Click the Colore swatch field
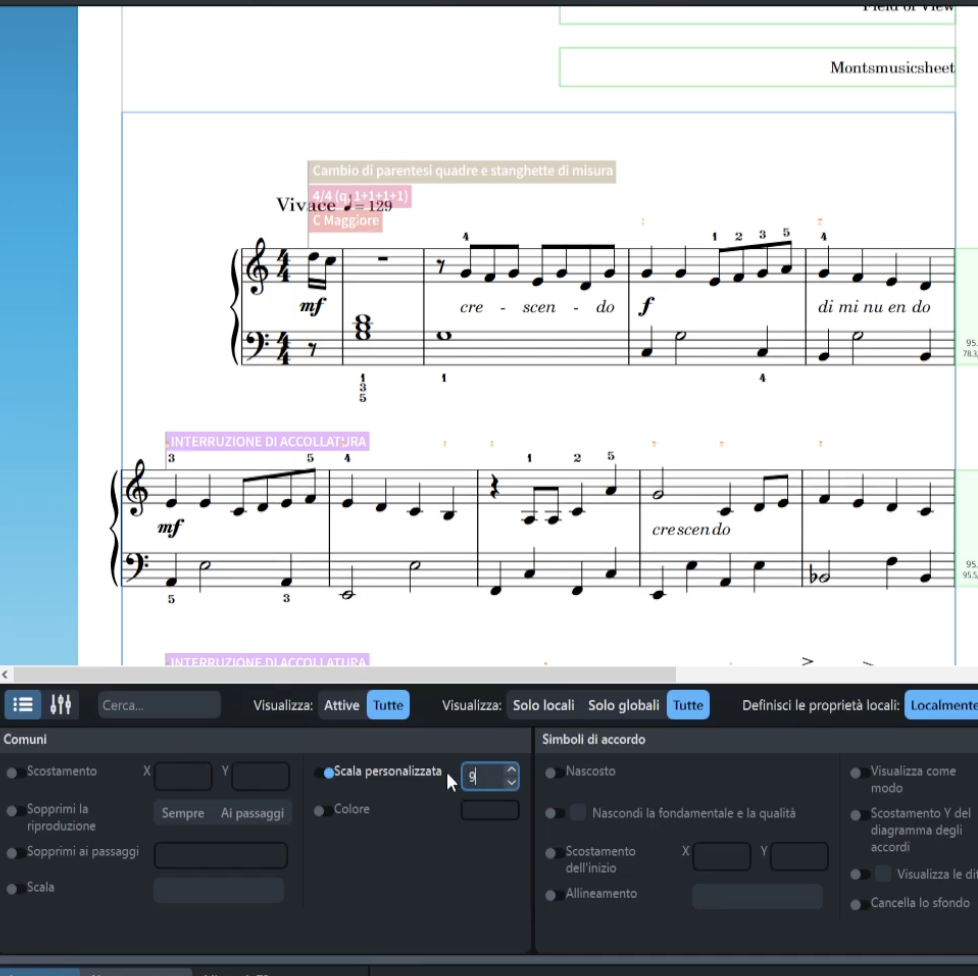 [489, 811]
